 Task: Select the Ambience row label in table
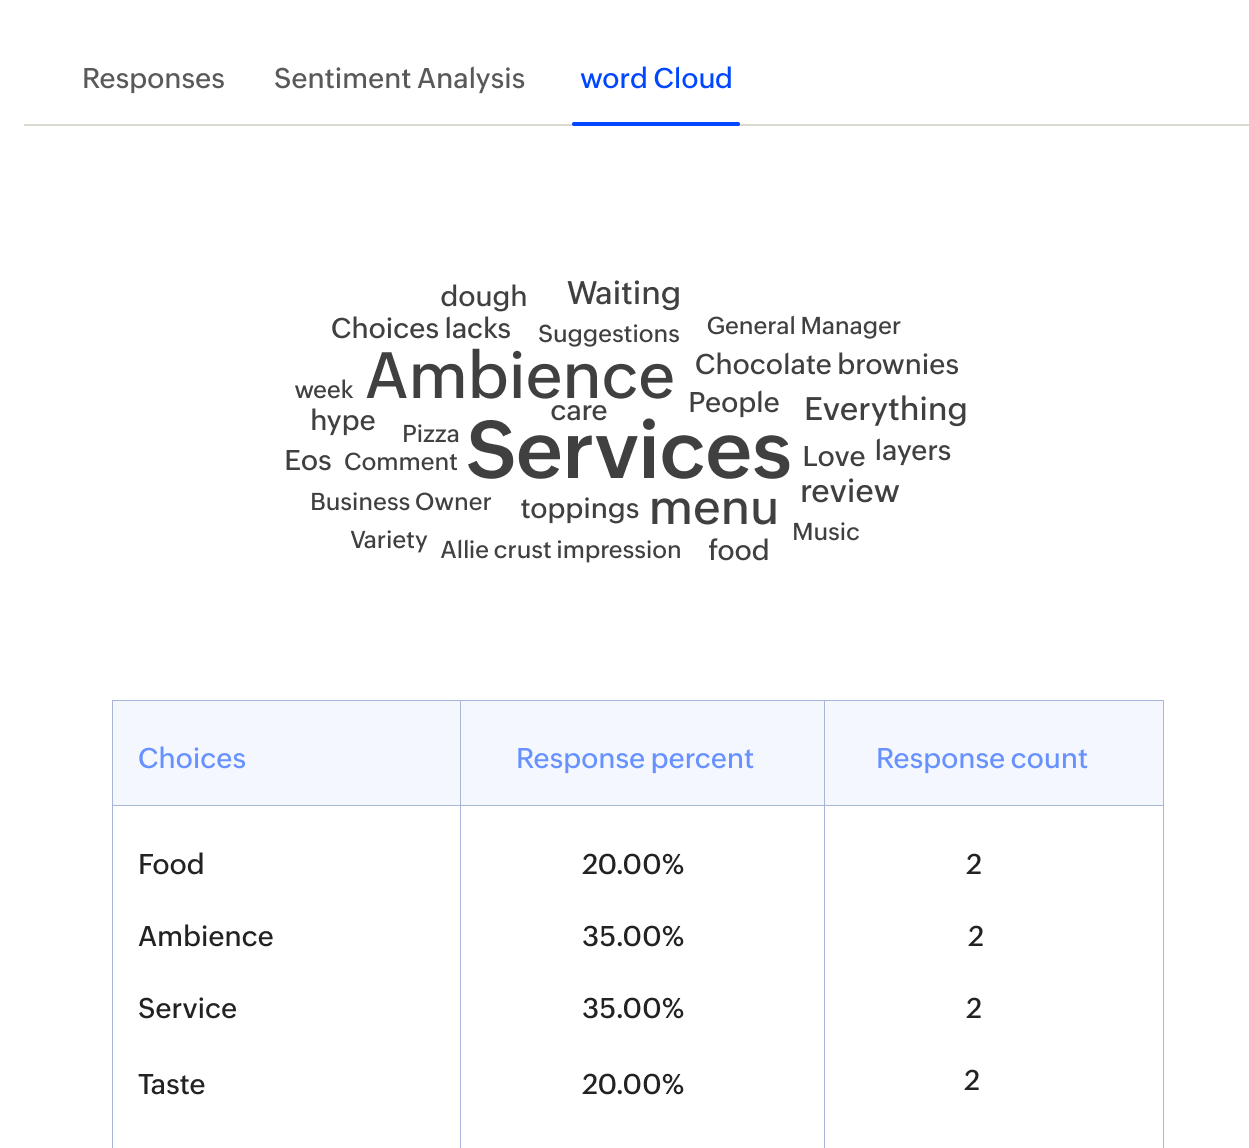[x=206, y=936]
